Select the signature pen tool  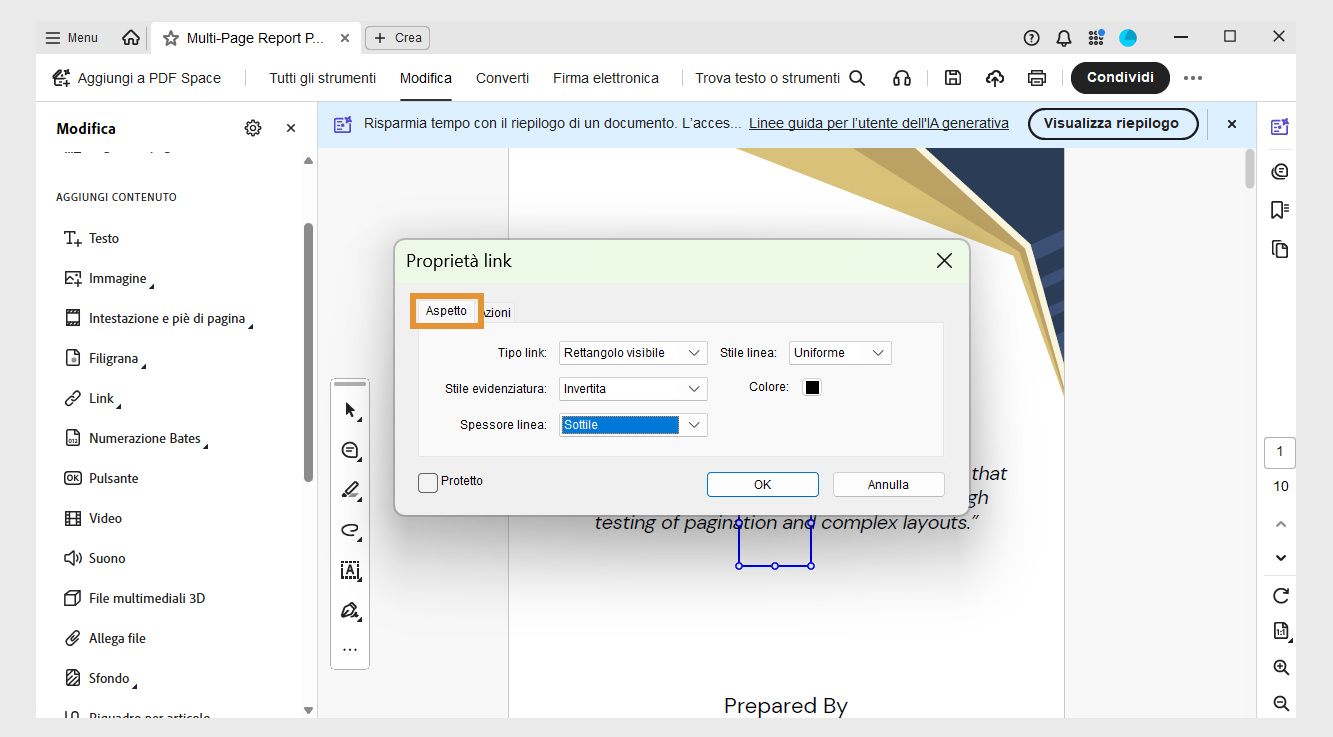coord(349,610)
